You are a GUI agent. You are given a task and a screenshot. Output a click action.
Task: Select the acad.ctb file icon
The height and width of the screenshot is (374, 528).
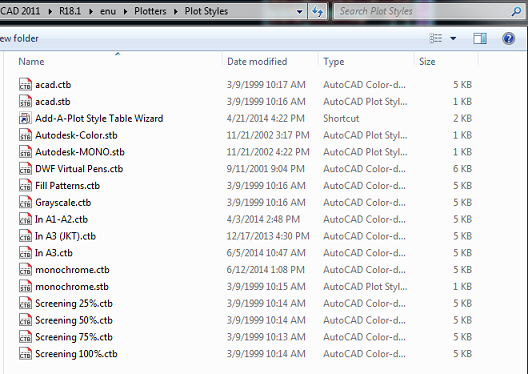pos(25,84)
